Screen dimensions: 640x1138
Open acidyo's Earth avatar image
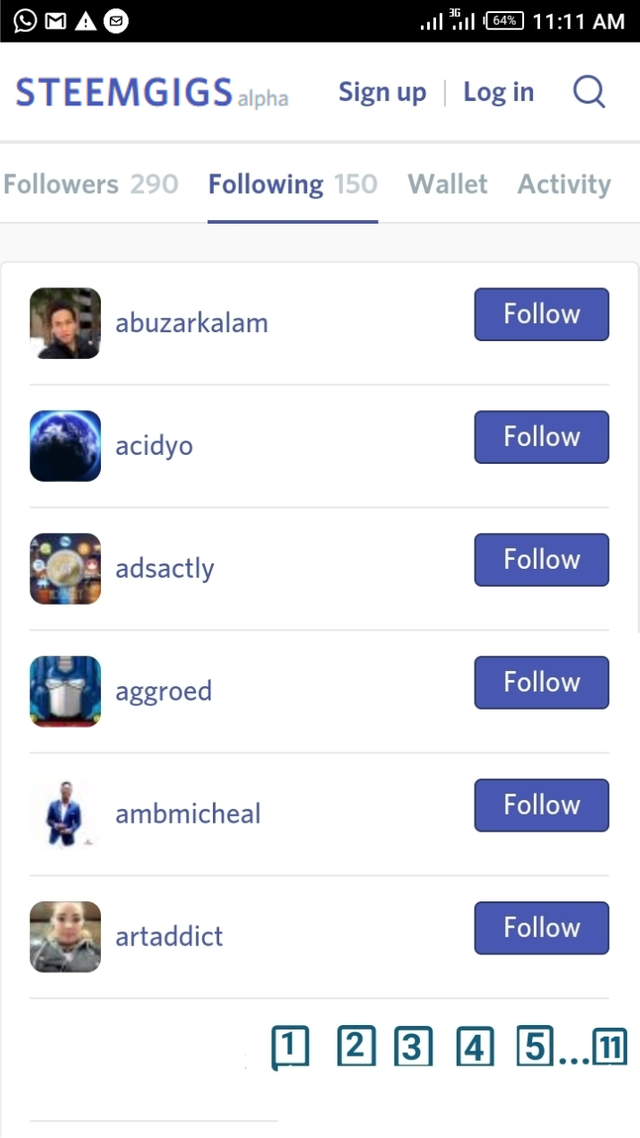pyautogui.click(x=65, y=446)
